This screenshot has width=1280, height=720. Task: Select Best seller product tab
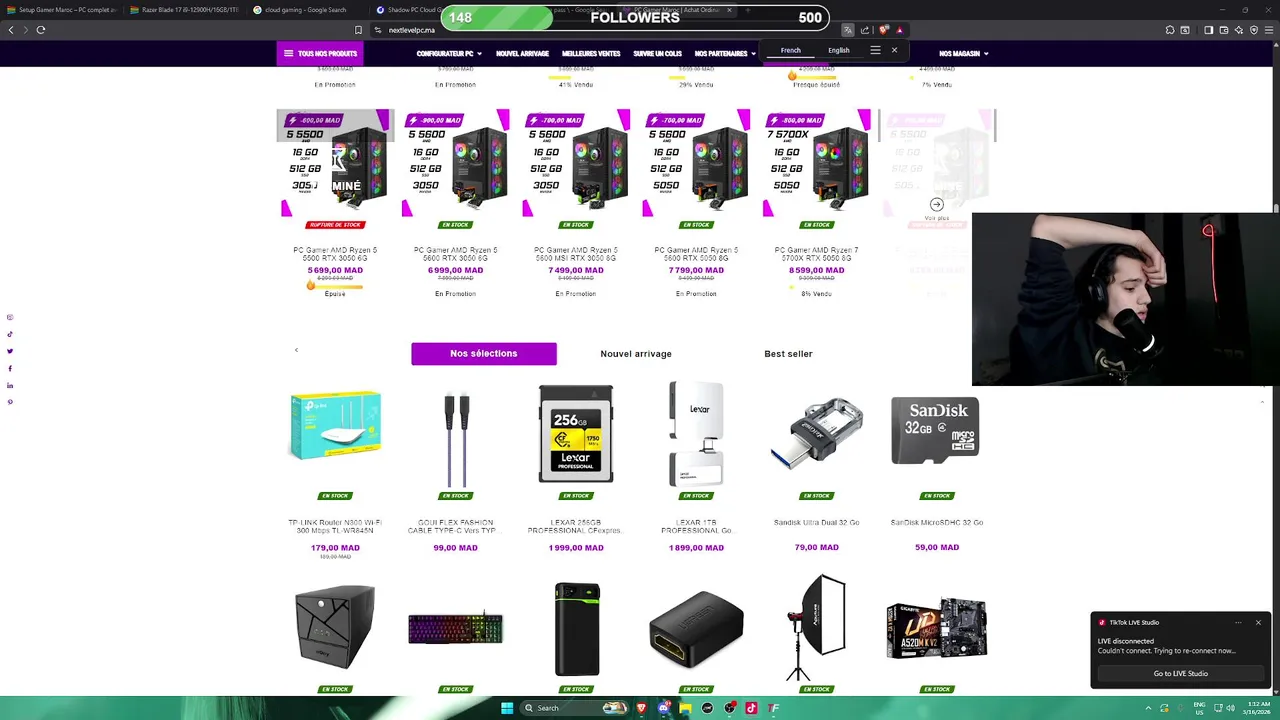pos(788,354)
